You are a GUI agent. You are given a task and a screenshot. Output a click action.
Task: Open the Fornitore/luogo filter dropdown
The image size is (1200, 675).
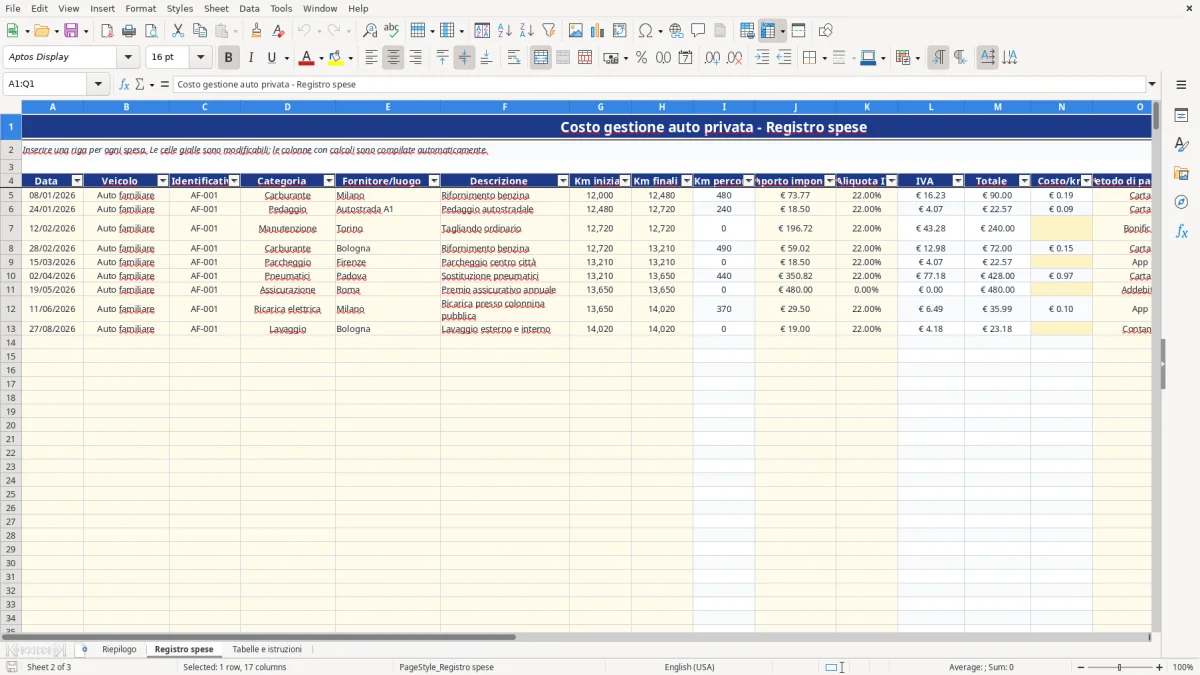pyautogui.click(x=434, y=181)
